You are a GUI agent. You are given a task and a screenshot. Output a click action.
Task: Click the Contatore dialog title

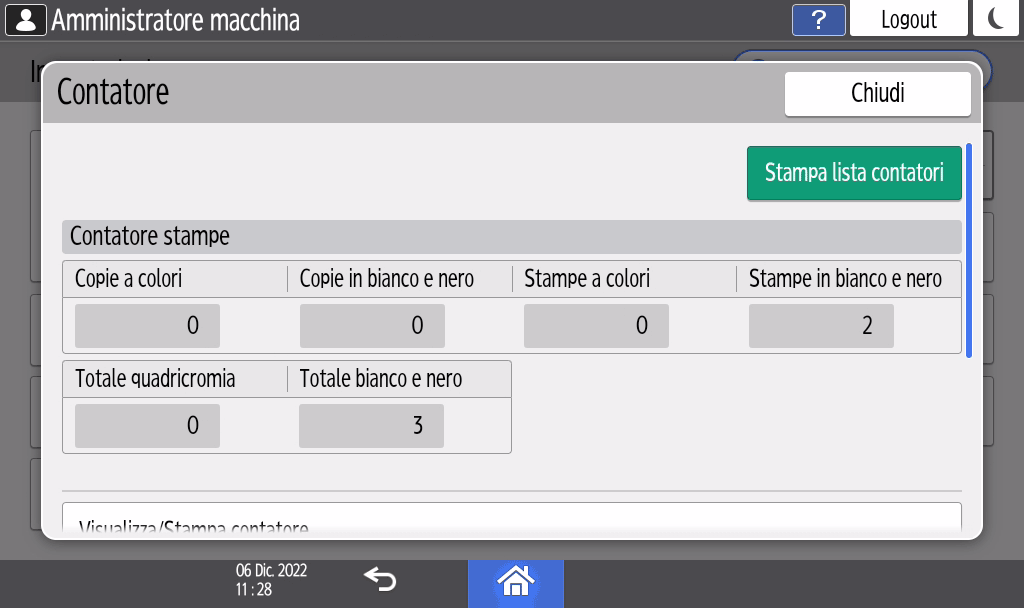(113, 92)
